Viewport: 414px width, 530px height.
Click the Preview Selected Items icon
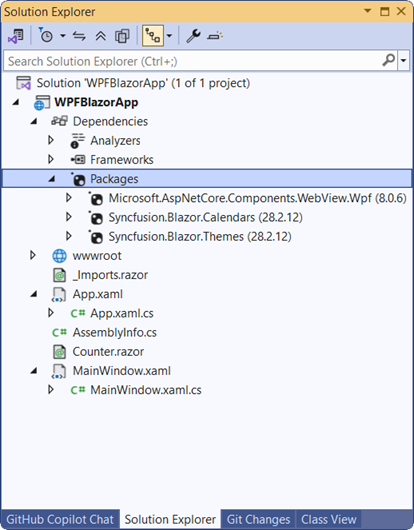click(215, 35)
